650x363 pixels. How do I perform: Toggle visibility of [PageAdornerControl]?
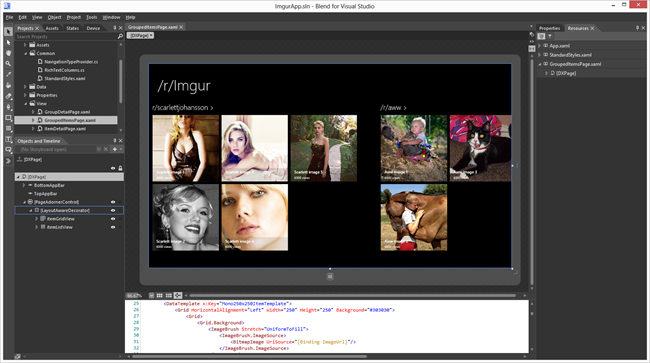point(113,202)
